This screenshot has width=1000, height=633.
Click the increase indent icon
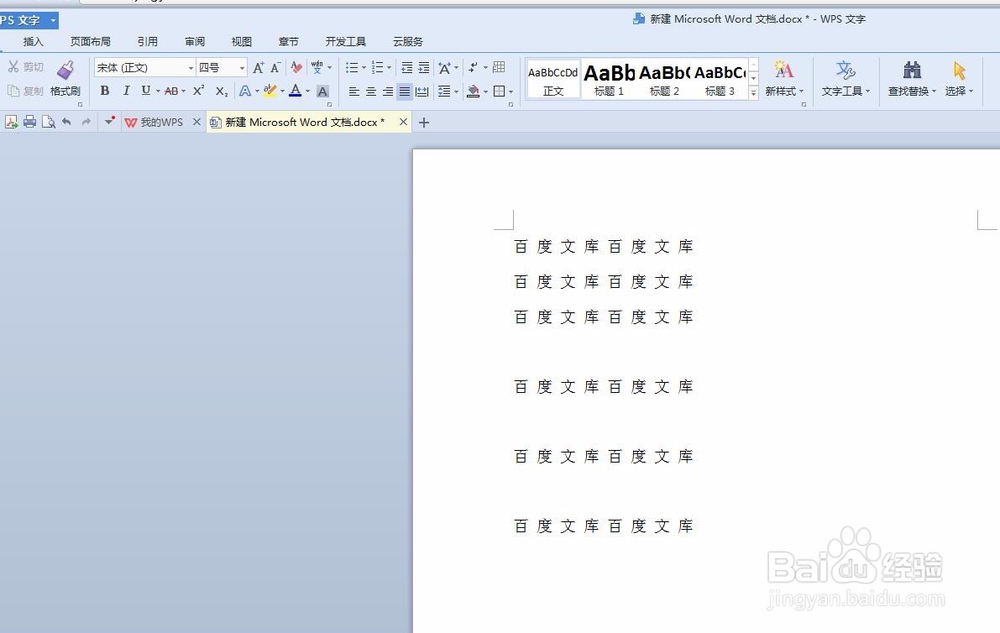coord(423,68)
